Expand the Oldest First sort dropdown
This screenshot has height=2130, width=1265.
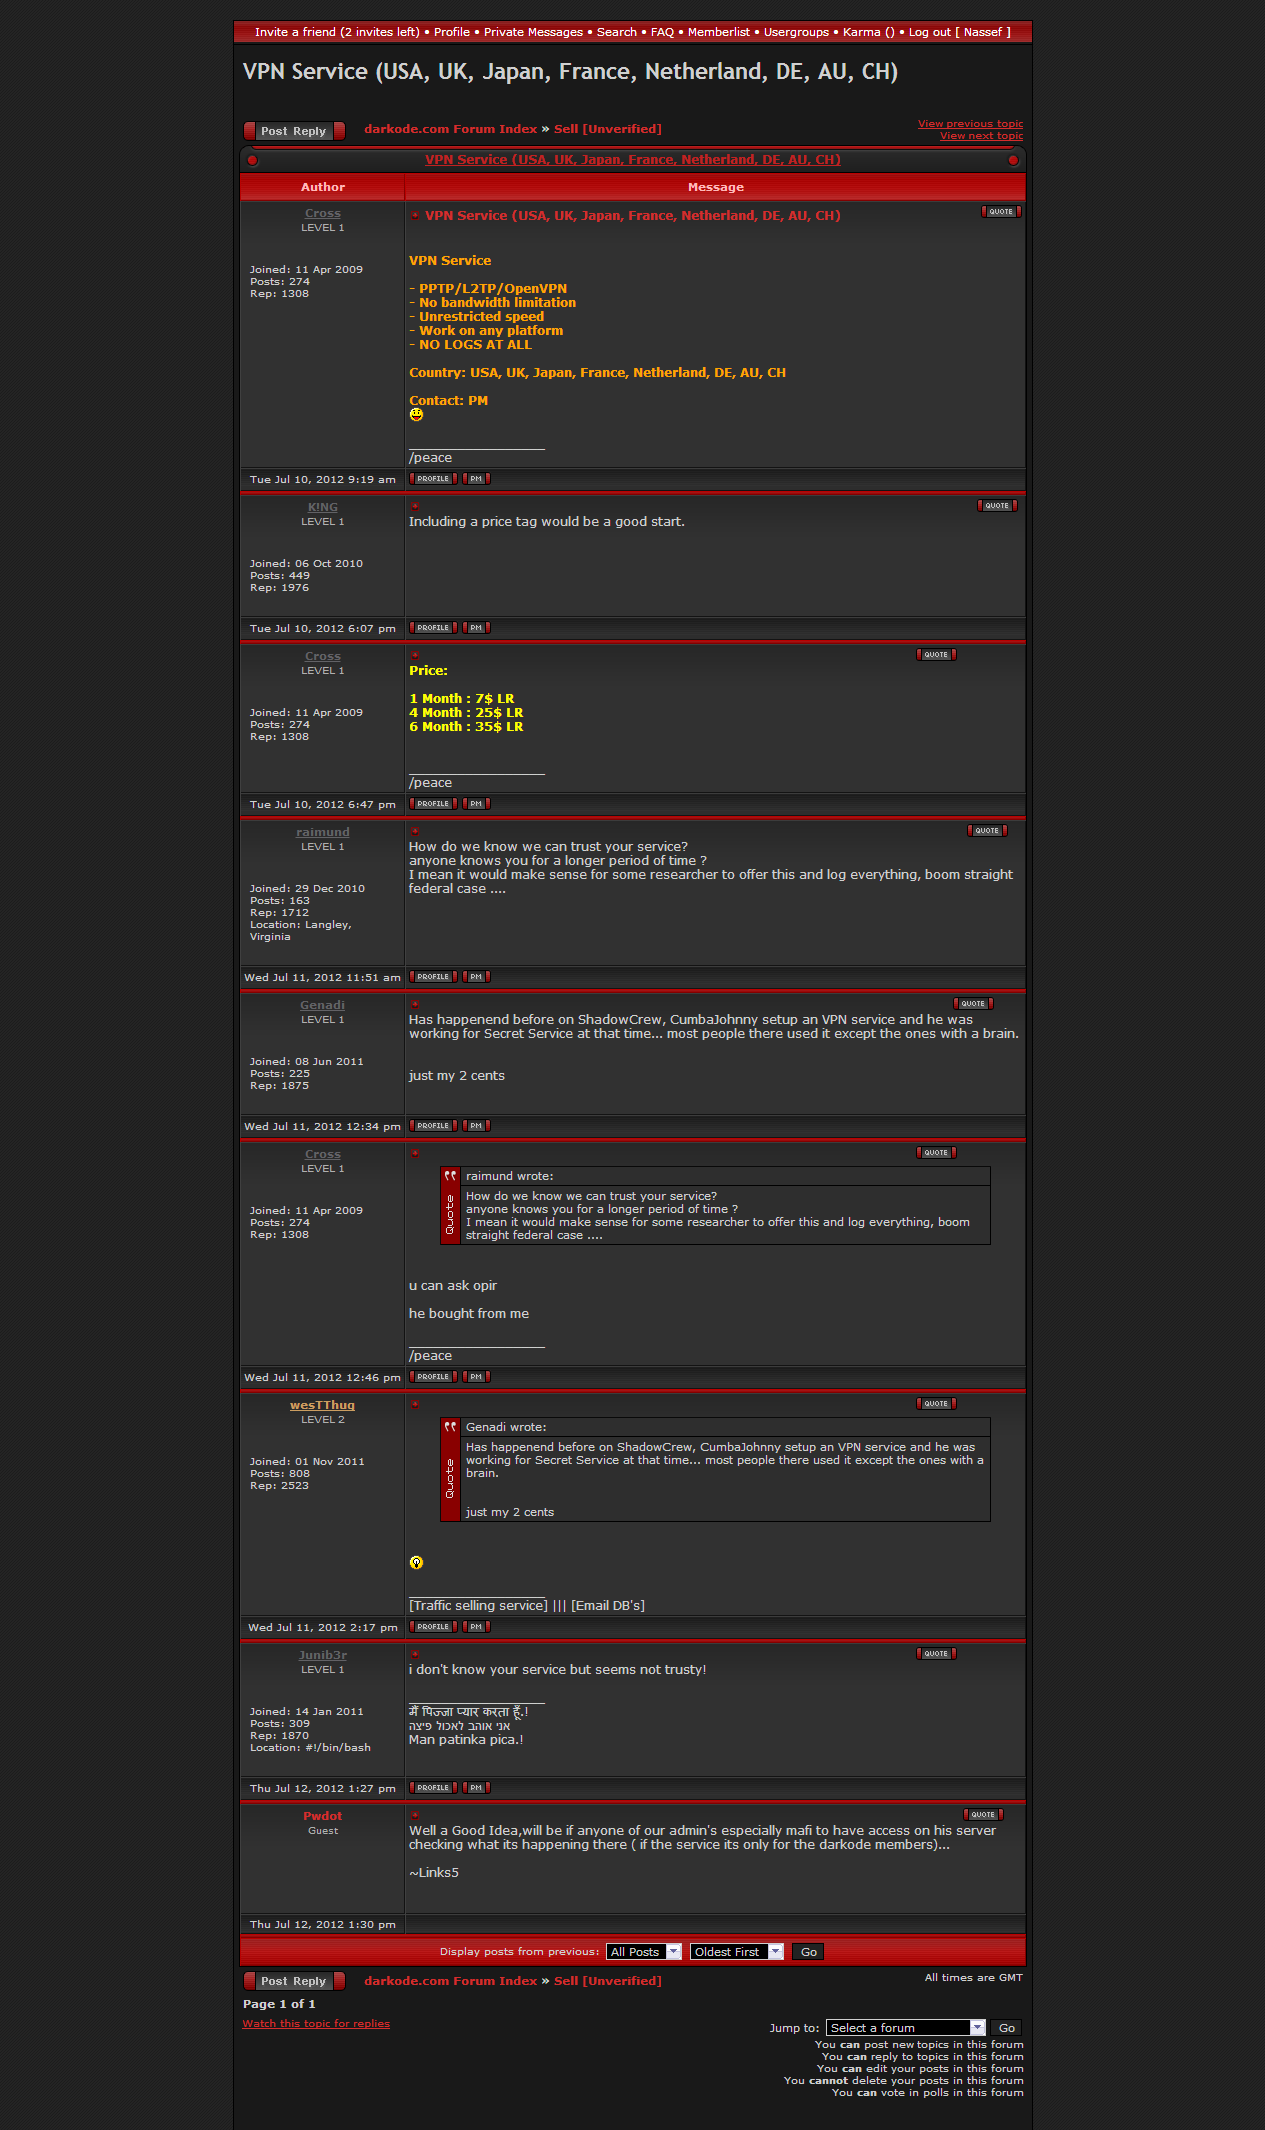[x=736, y=1952]
